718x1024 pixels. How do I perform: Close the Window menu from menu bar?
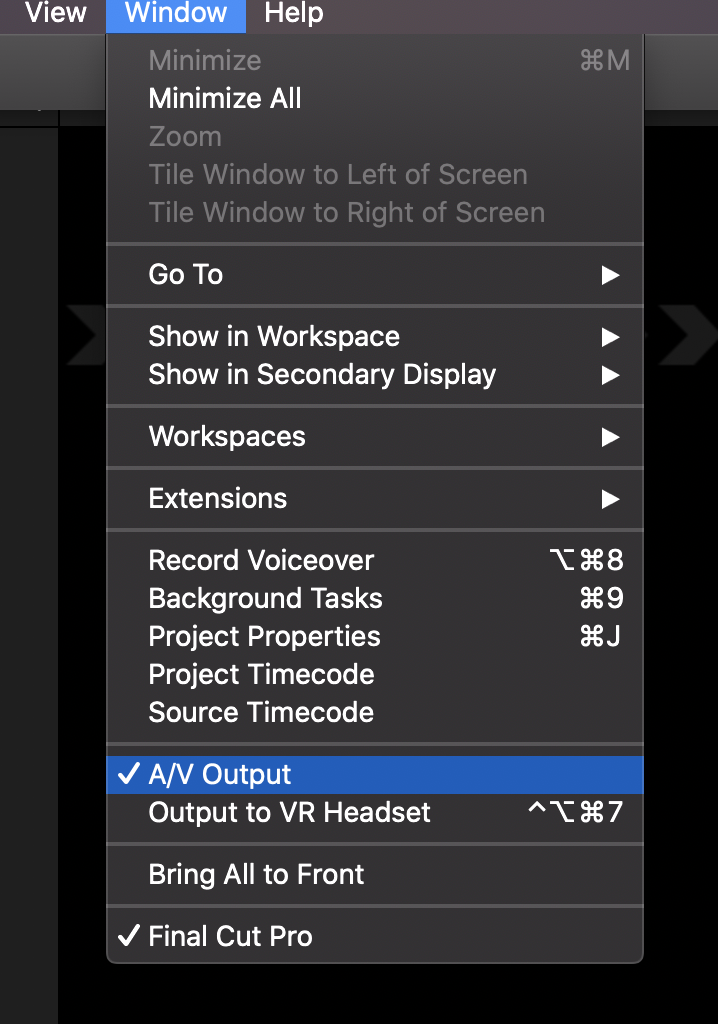pos(176,14)
